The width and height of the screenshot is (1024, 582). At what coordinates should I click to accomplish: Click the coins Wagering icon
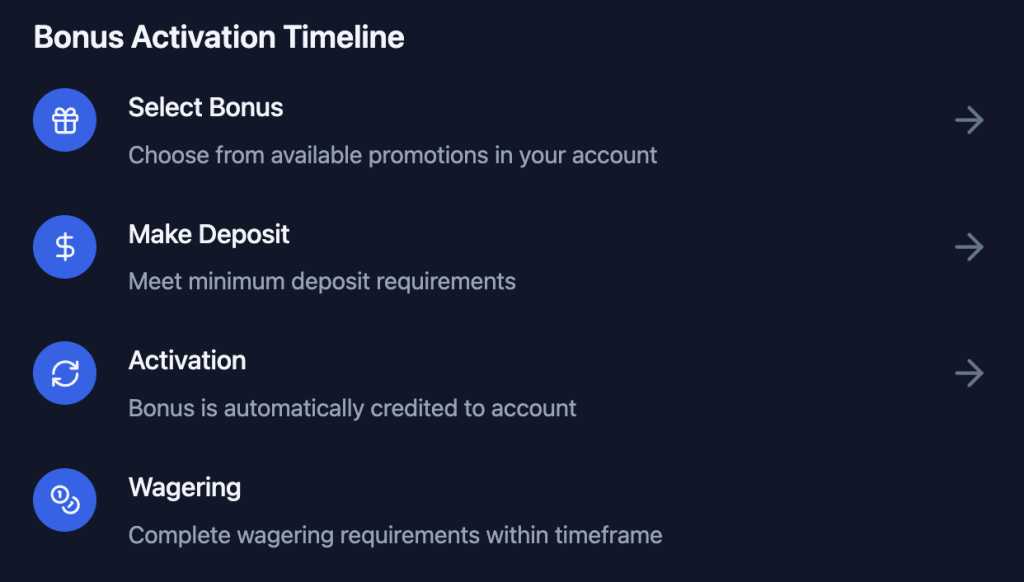(65, 500)
